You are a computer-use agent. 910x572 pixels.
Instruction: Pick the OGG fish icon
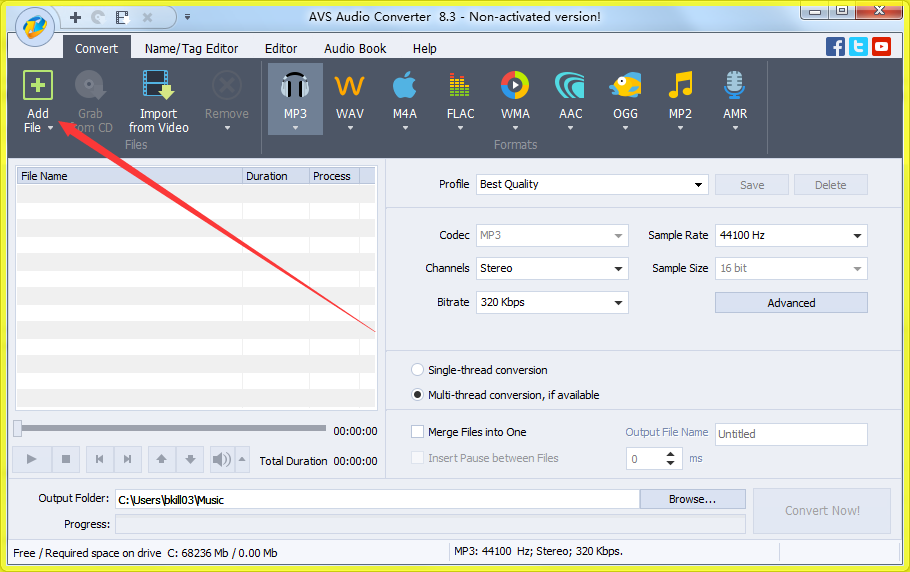625,85
